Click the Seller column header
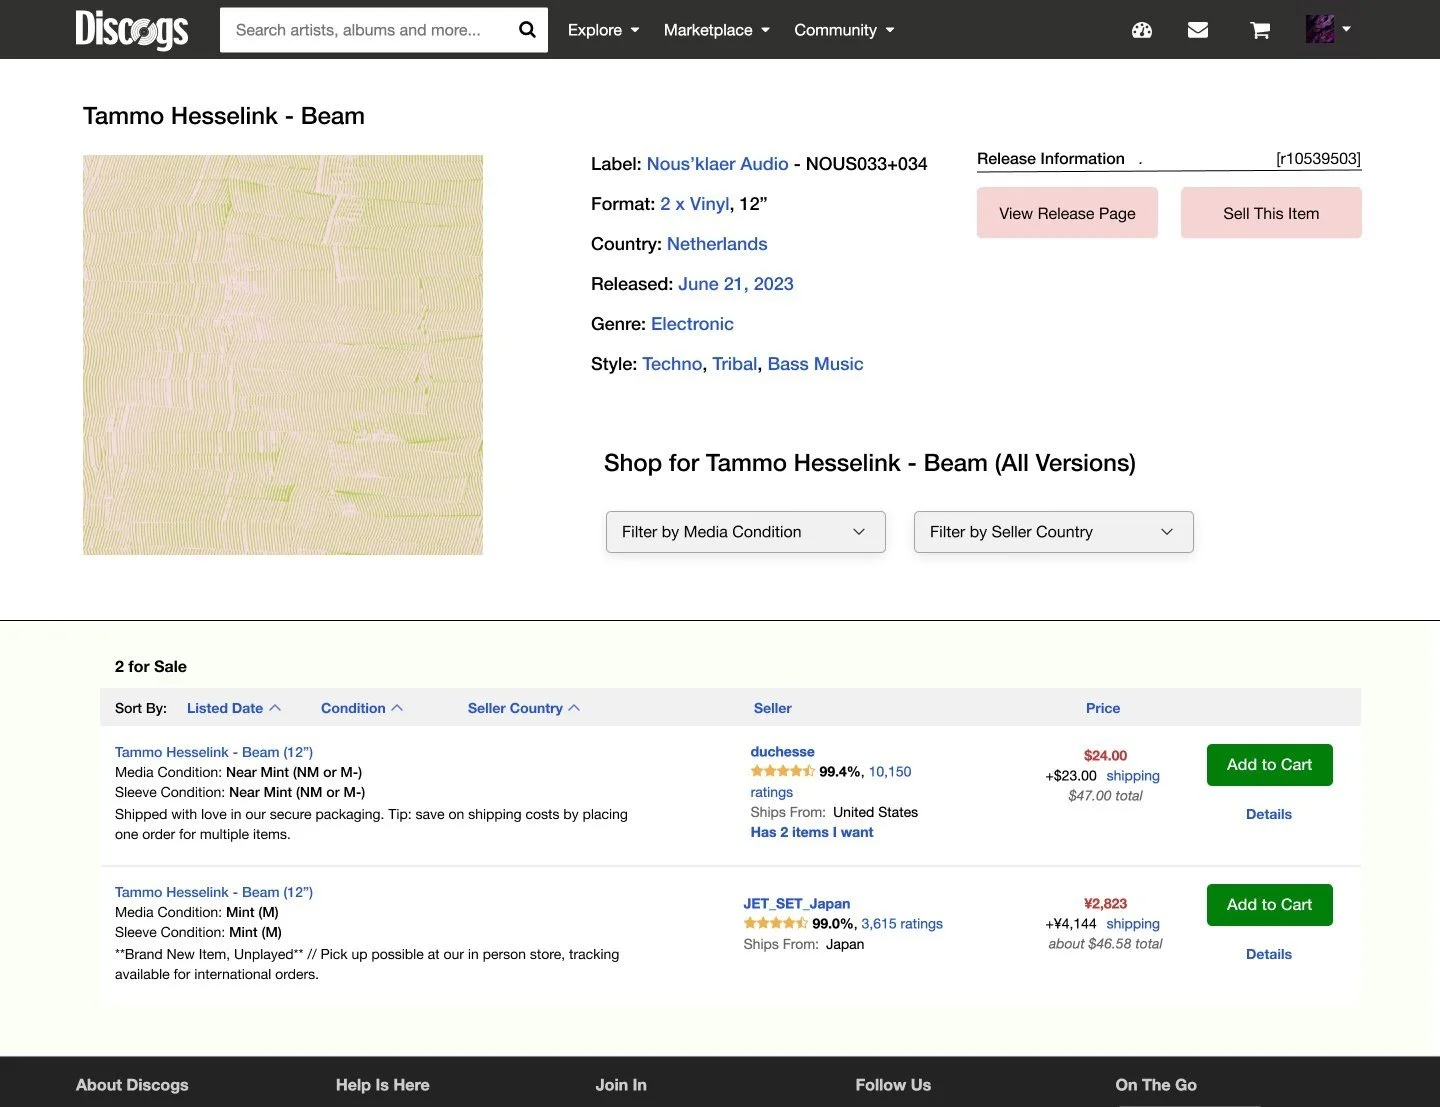This screenshot has width=1440, height=1107. tap(772, 708)
